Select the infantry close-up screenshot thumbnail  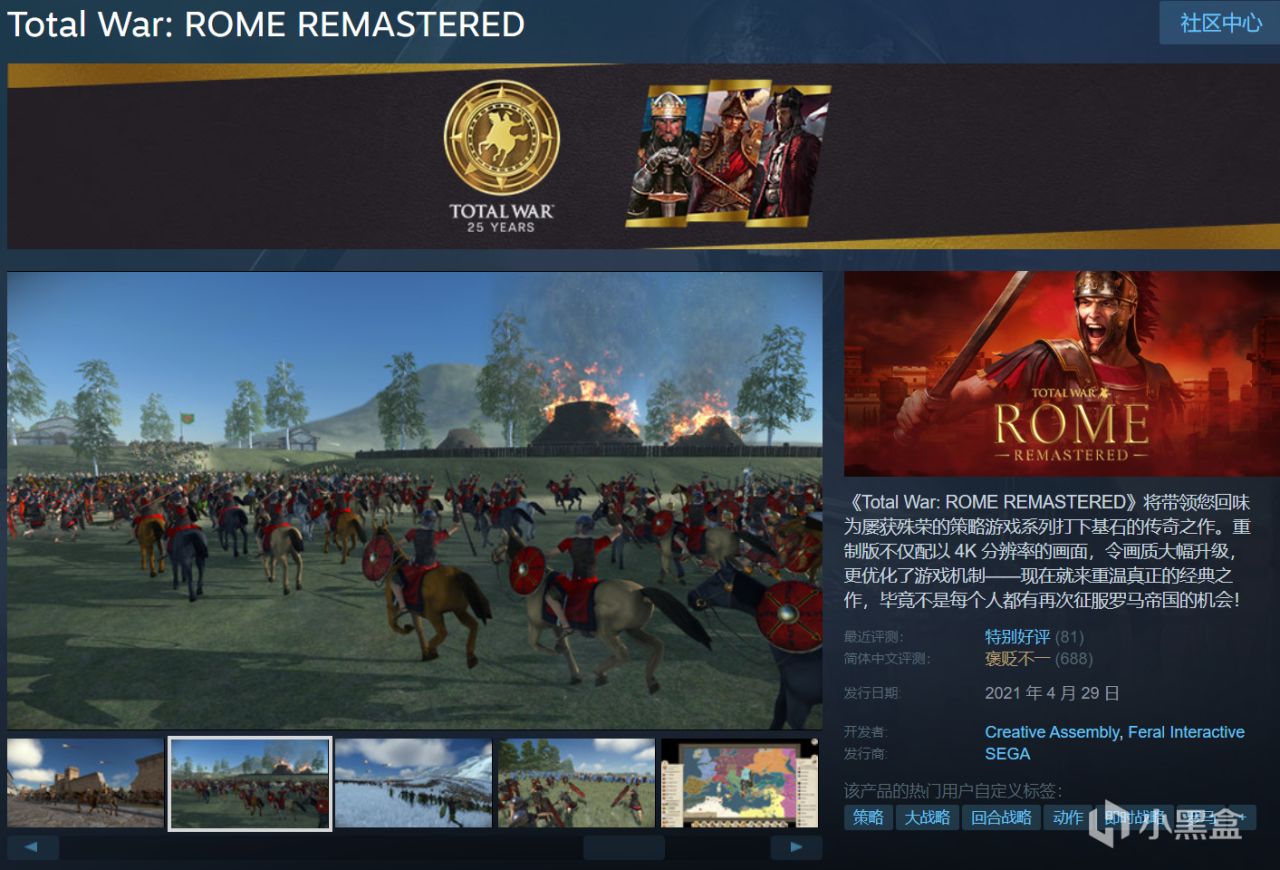(577, 783)
